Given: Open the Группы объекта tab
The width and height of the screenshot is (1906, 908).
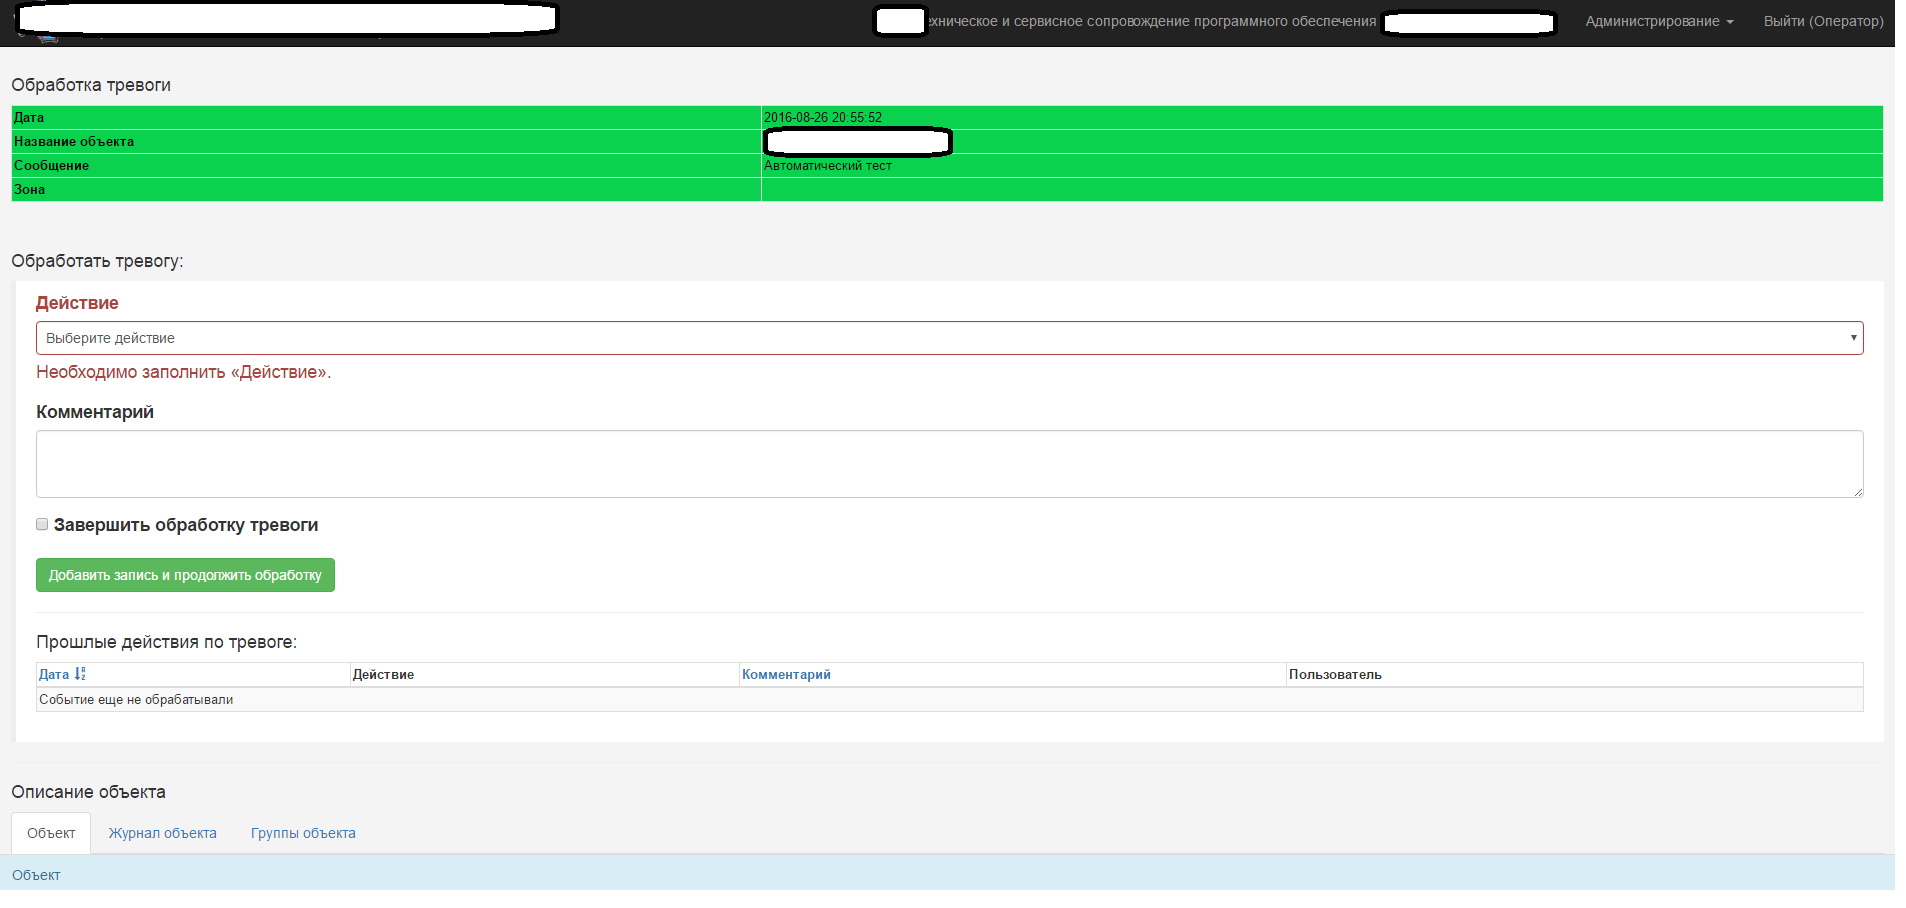Looking at the screenshot, I should (x=303, y=833).
